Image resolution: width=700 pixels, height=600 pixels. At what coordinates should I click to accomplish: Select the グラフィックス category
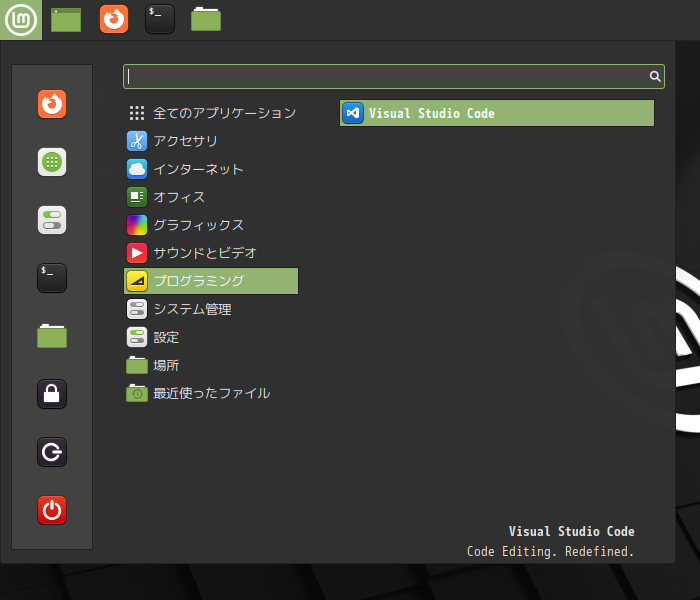pos(211,225)
